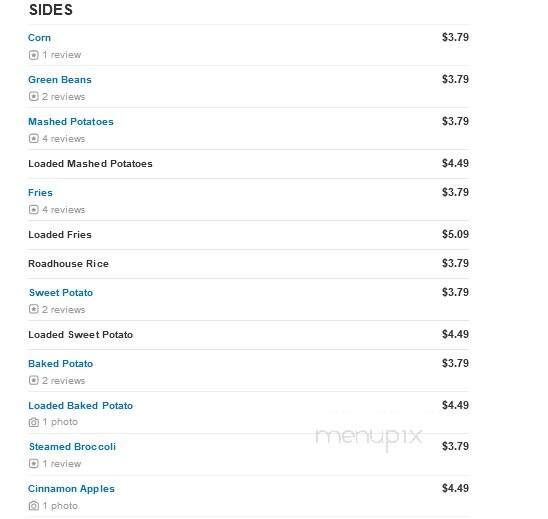Click the camera icon under Loaded Baked Potato
Screen dimensions: 548x519
pos(34,422)
